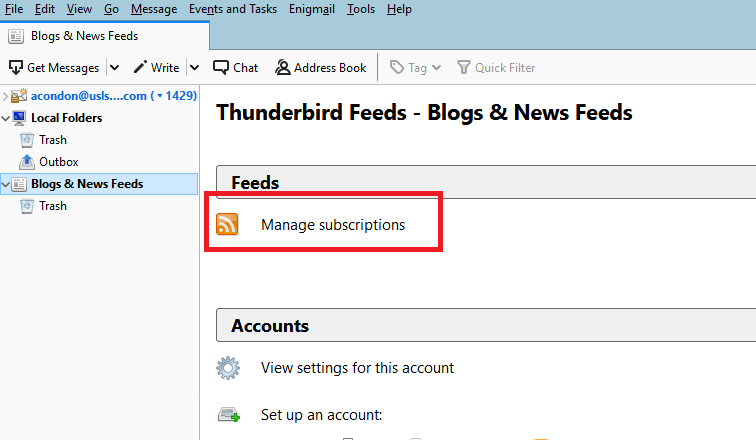Expand the acondon mail account
This screenshot has width=756, height=440.
tap(5, 96)
